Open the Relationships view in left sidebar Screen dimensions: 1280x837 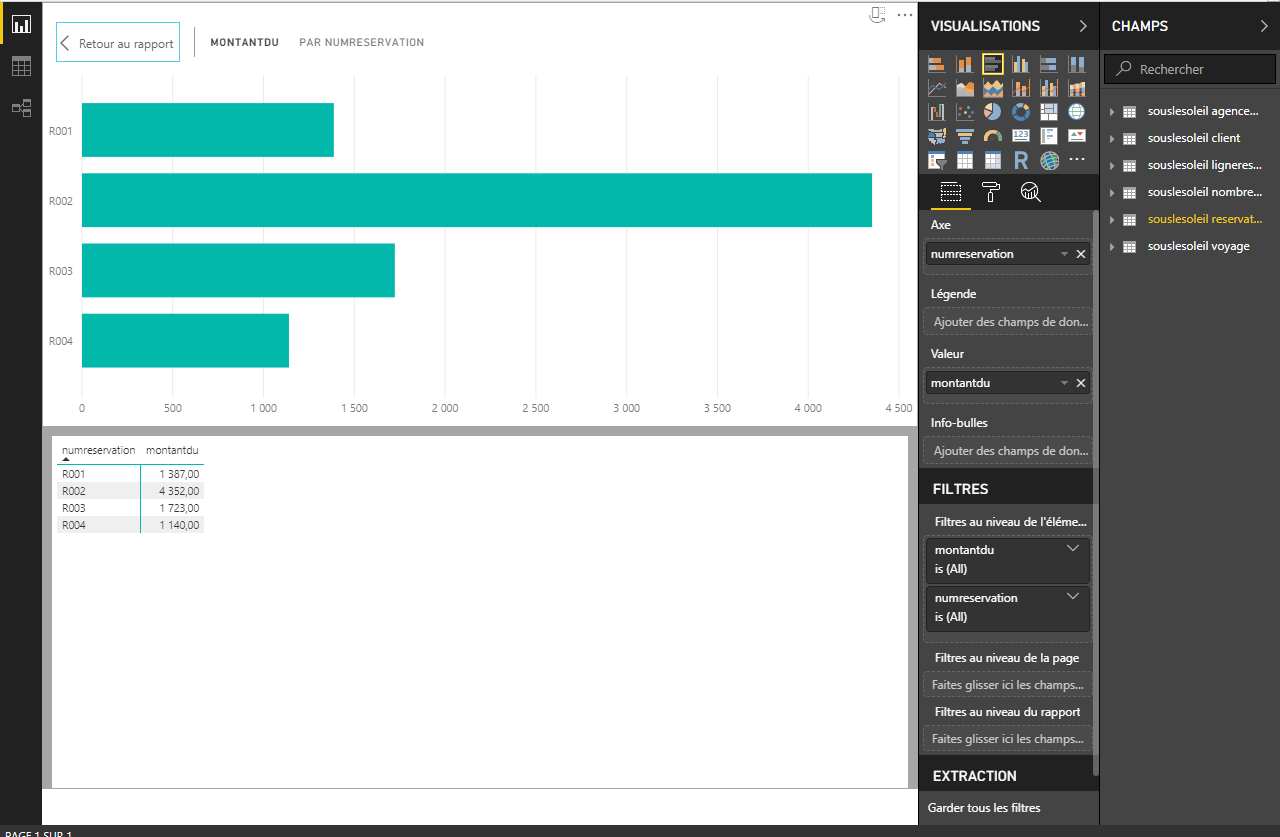click(21, 108)
